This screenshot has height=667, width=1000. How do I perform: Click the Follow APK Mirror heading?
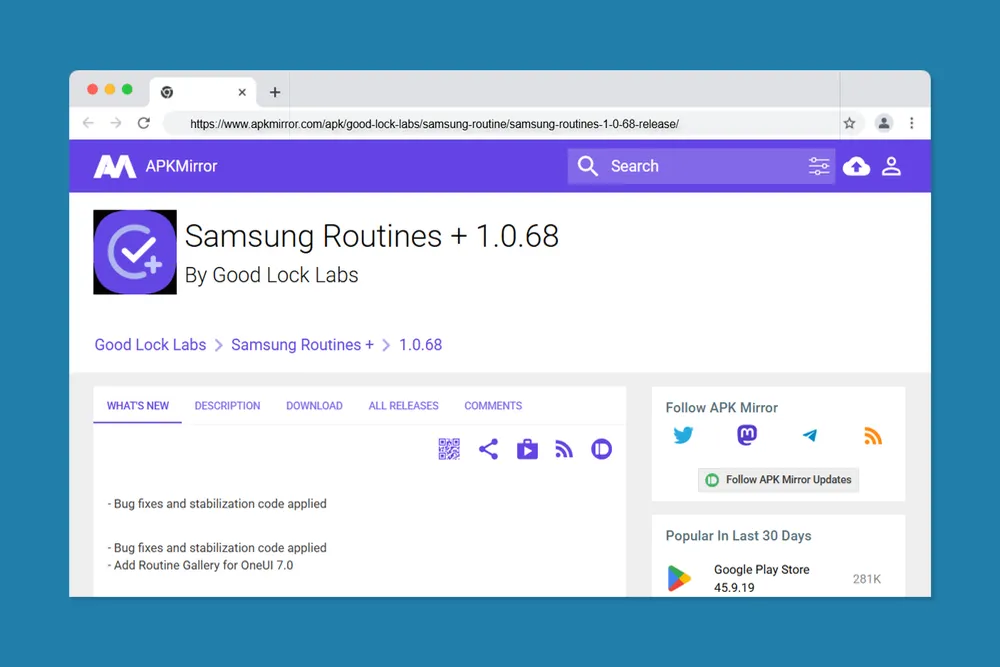click(721, 407)
